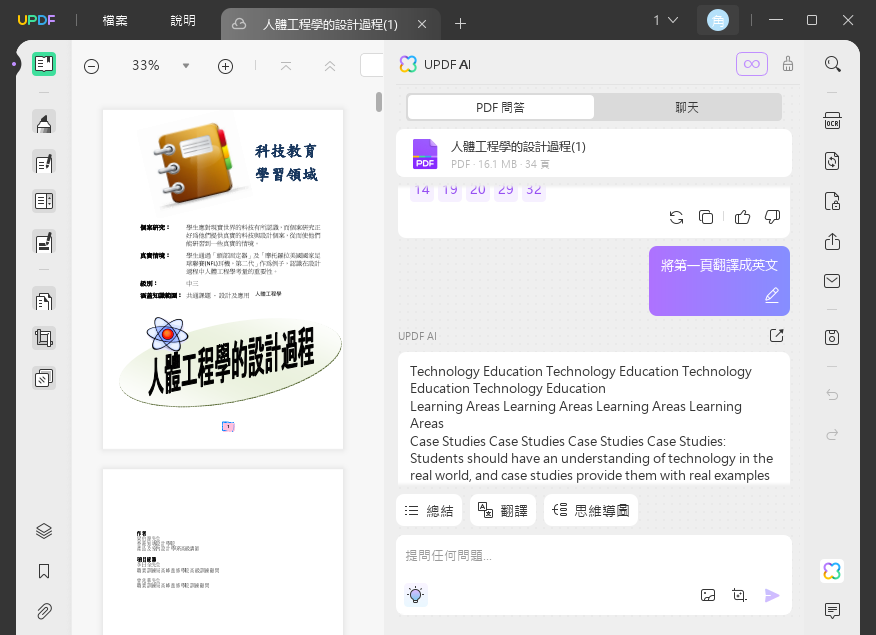Dislike the response with thumbs down
The width and height of the screenshot is (876, 635).
pyautogui.click(x=772, y=217)
